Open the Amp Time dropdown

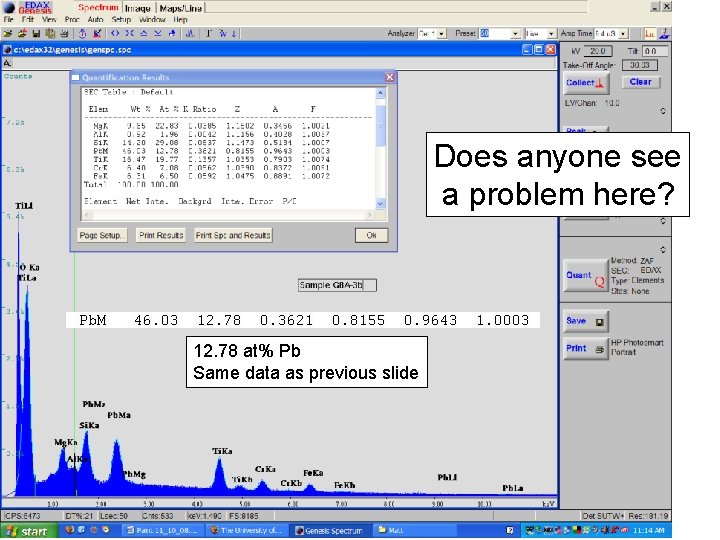[x=623, y=34]
